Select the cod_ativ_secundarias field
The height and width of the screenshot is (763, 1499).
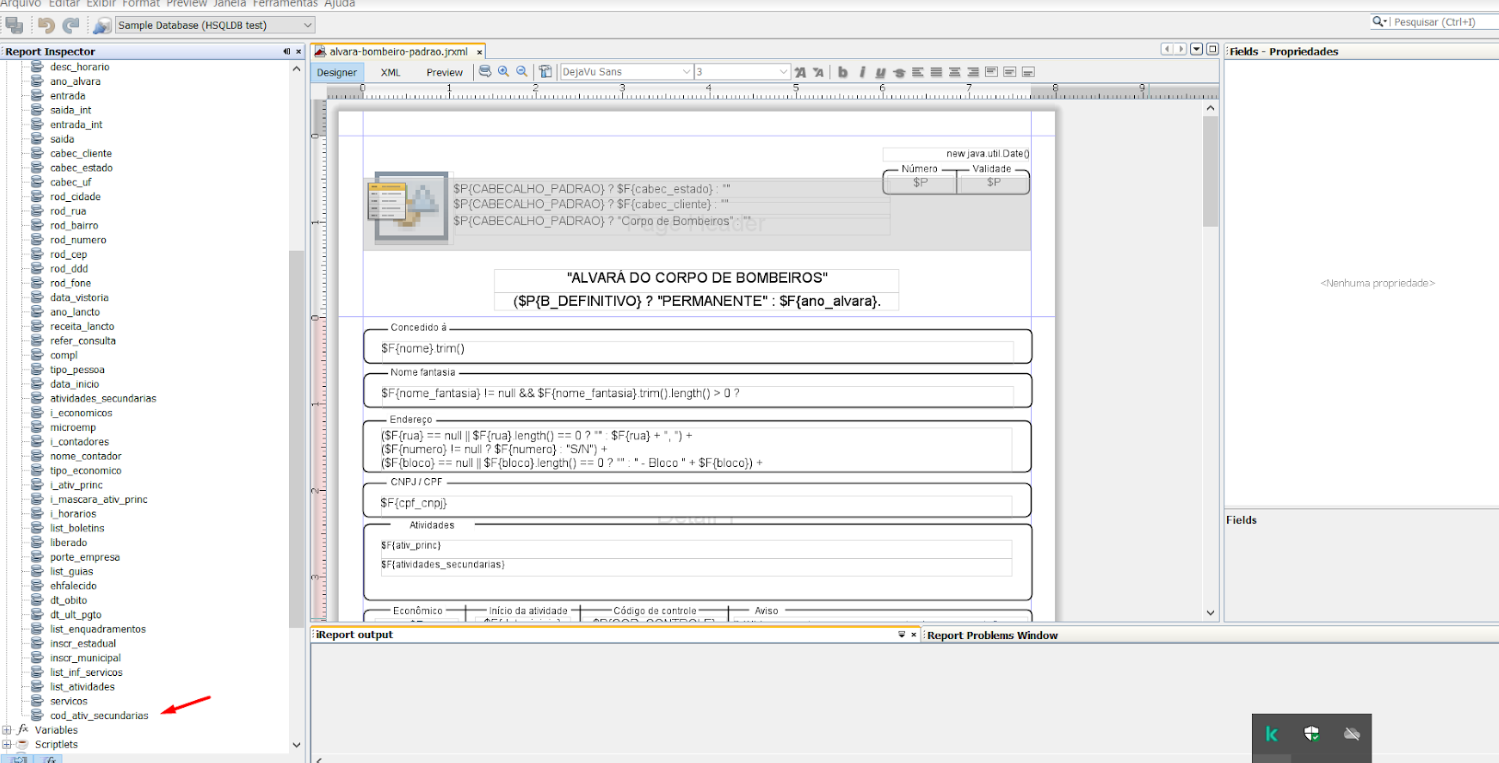pos(99,716)
